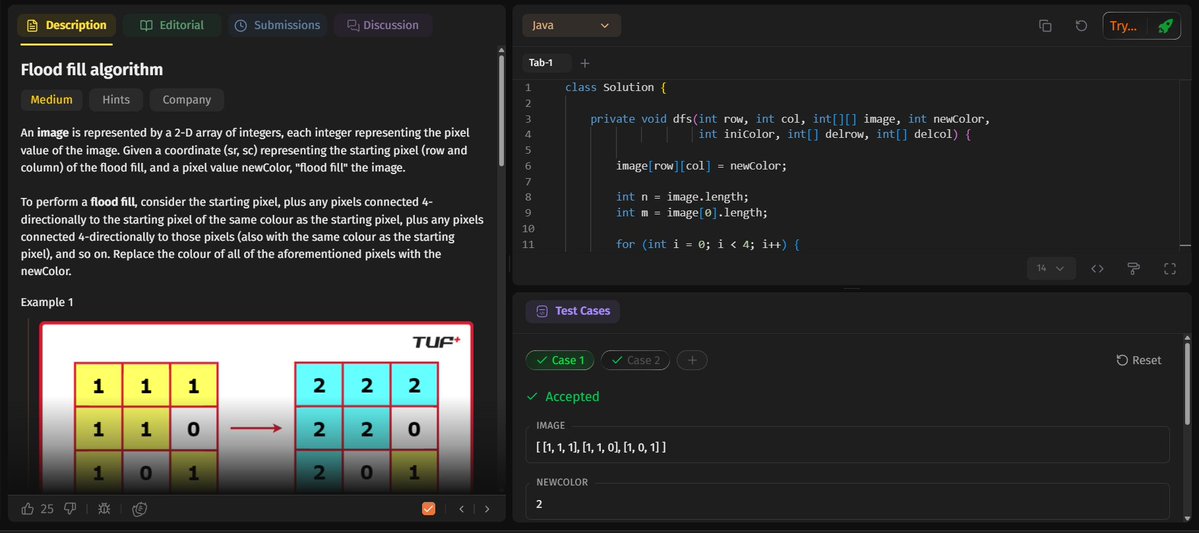The width and height of the screenshot is (1199, 533).
Task: Open the Java language dropdown
Action: pos(571,25)
